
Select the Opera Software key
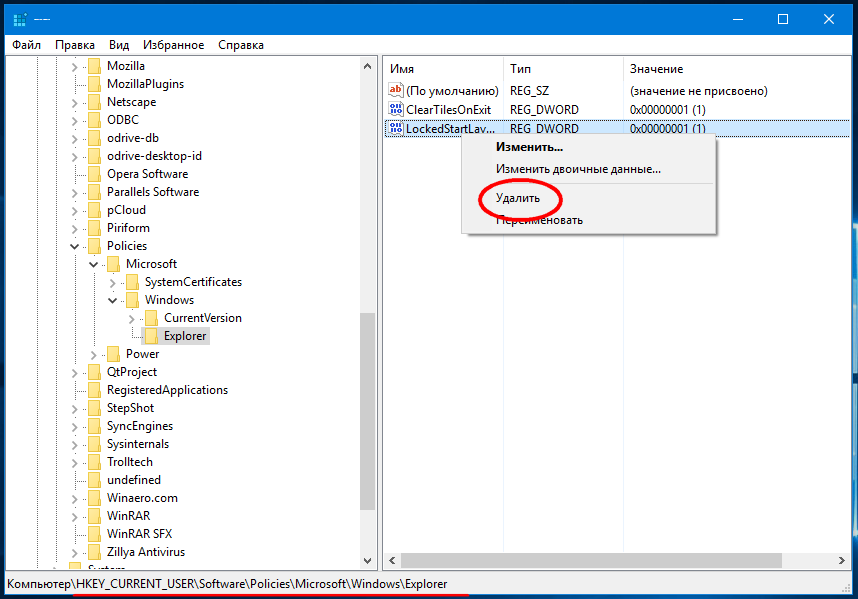147,174
